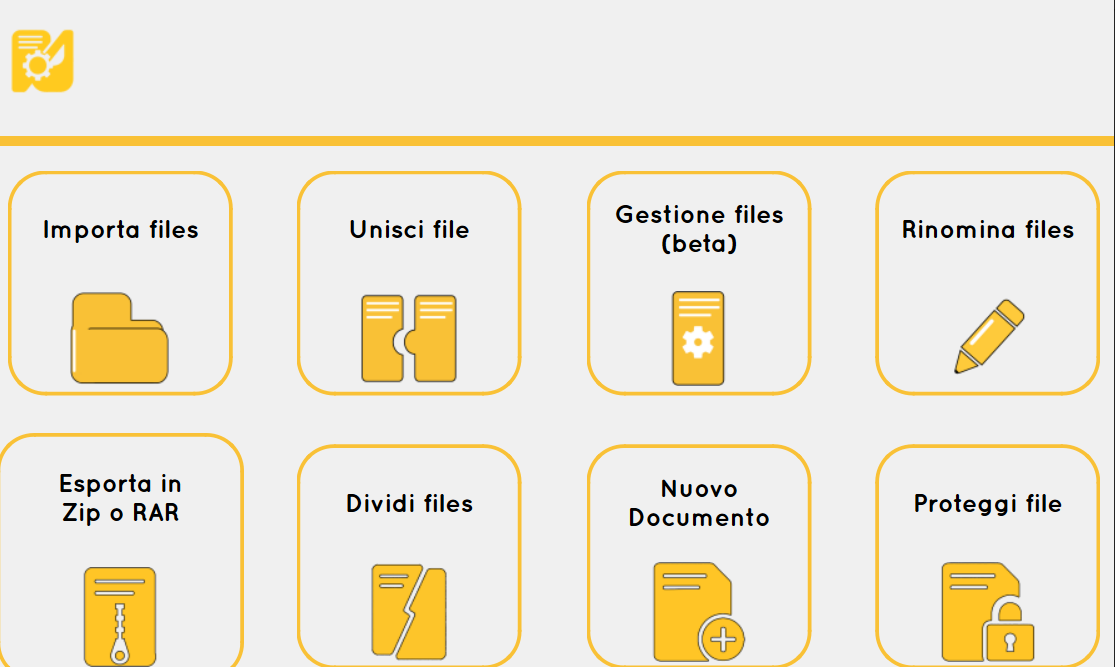Click the padlock document icon for Proteggi file
This screenshot has height=667, width=1115.
click(x=987, y=611)
